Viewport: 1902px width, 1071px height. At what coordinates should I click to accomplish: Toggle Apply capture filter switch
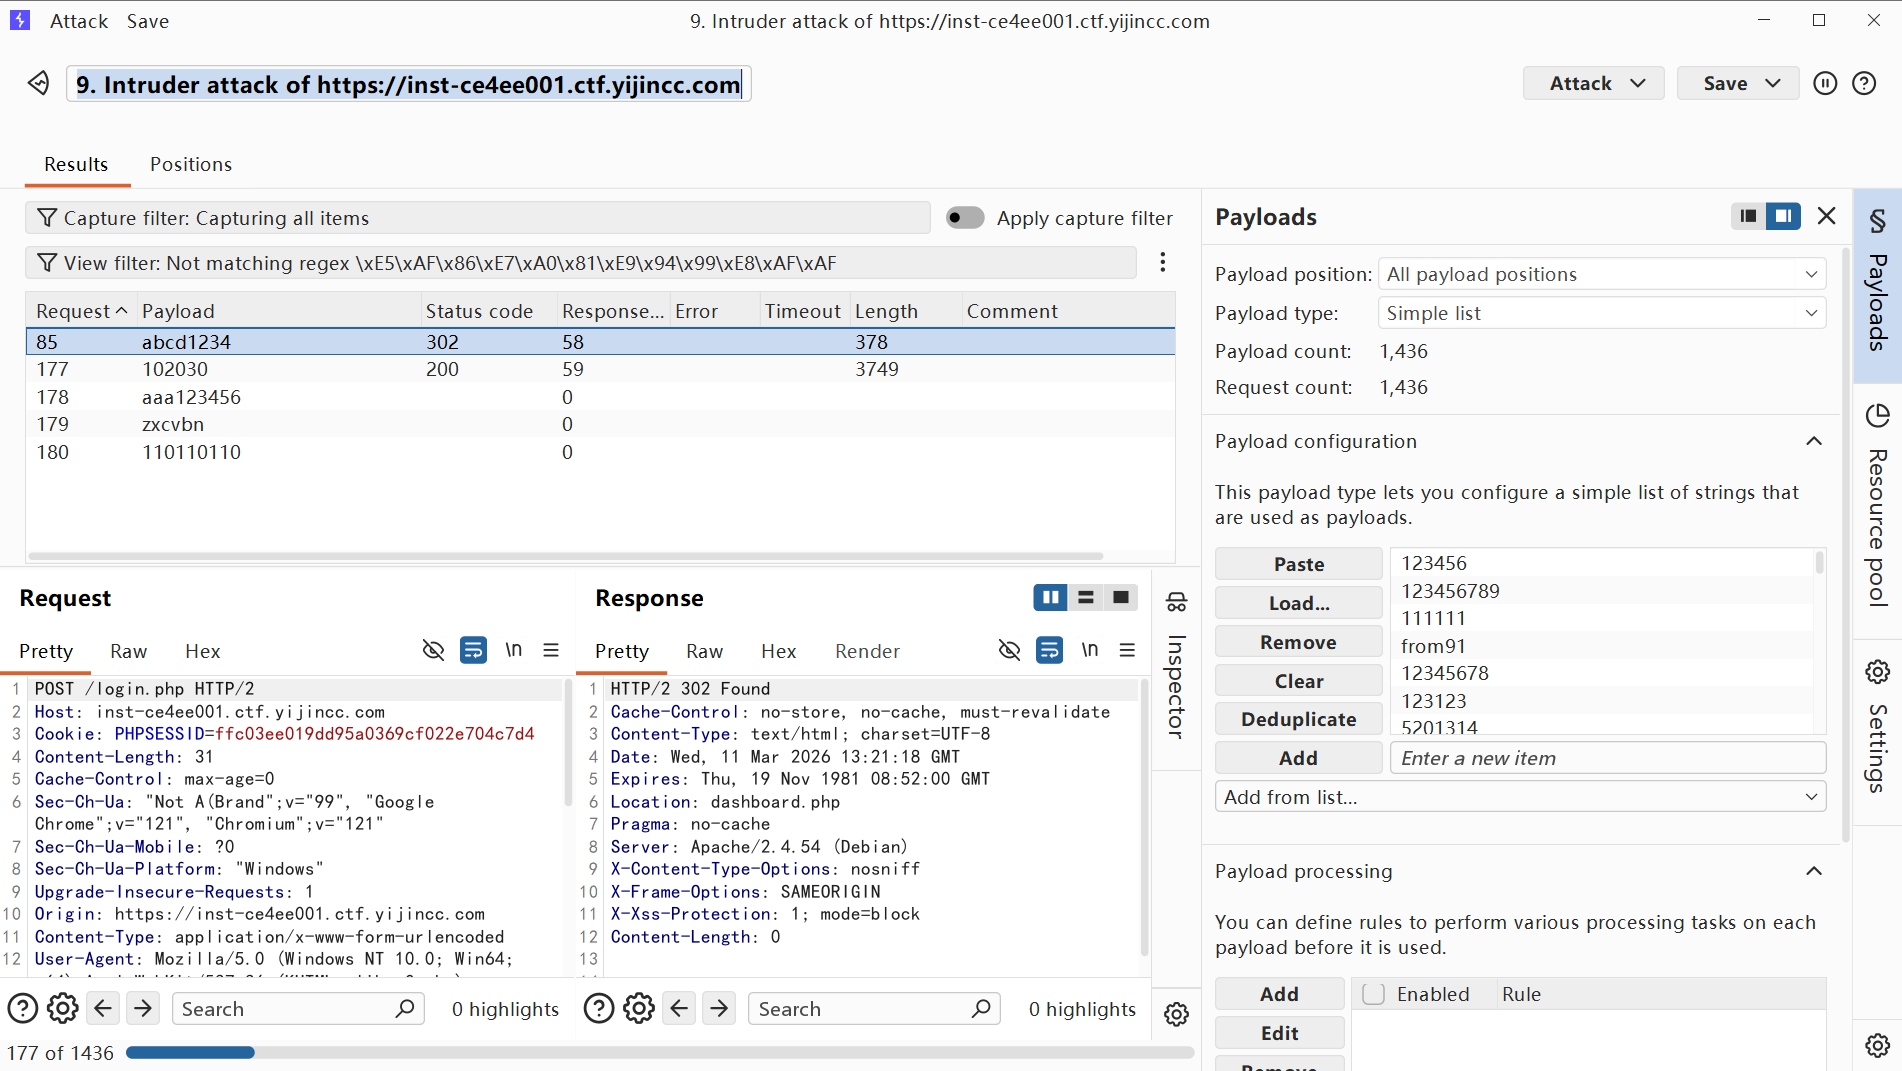click(x=965, y=218)
